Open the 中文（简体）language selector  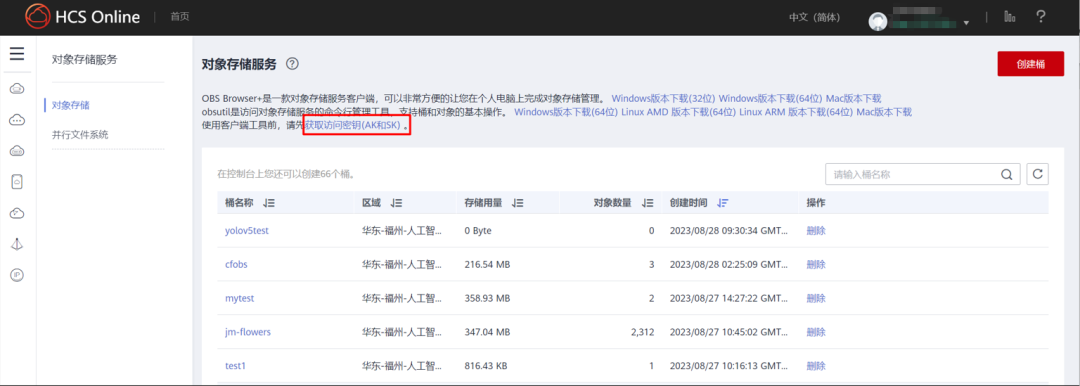pyautogui.click(x=814, y=18)
